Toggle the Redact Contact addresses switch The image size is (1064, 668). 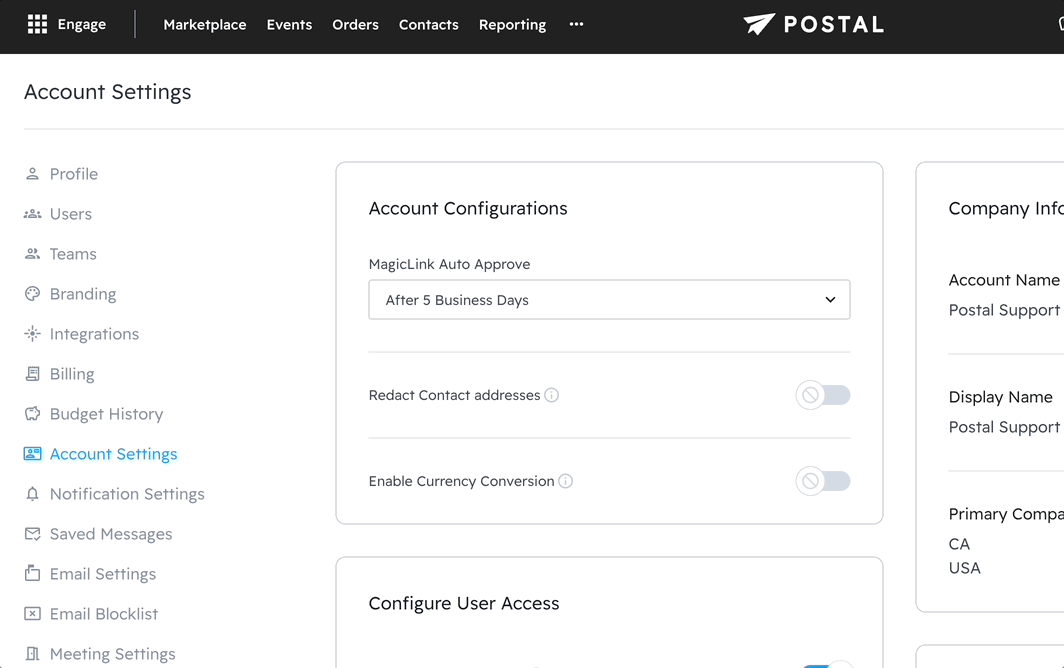(x=823, y=395)
